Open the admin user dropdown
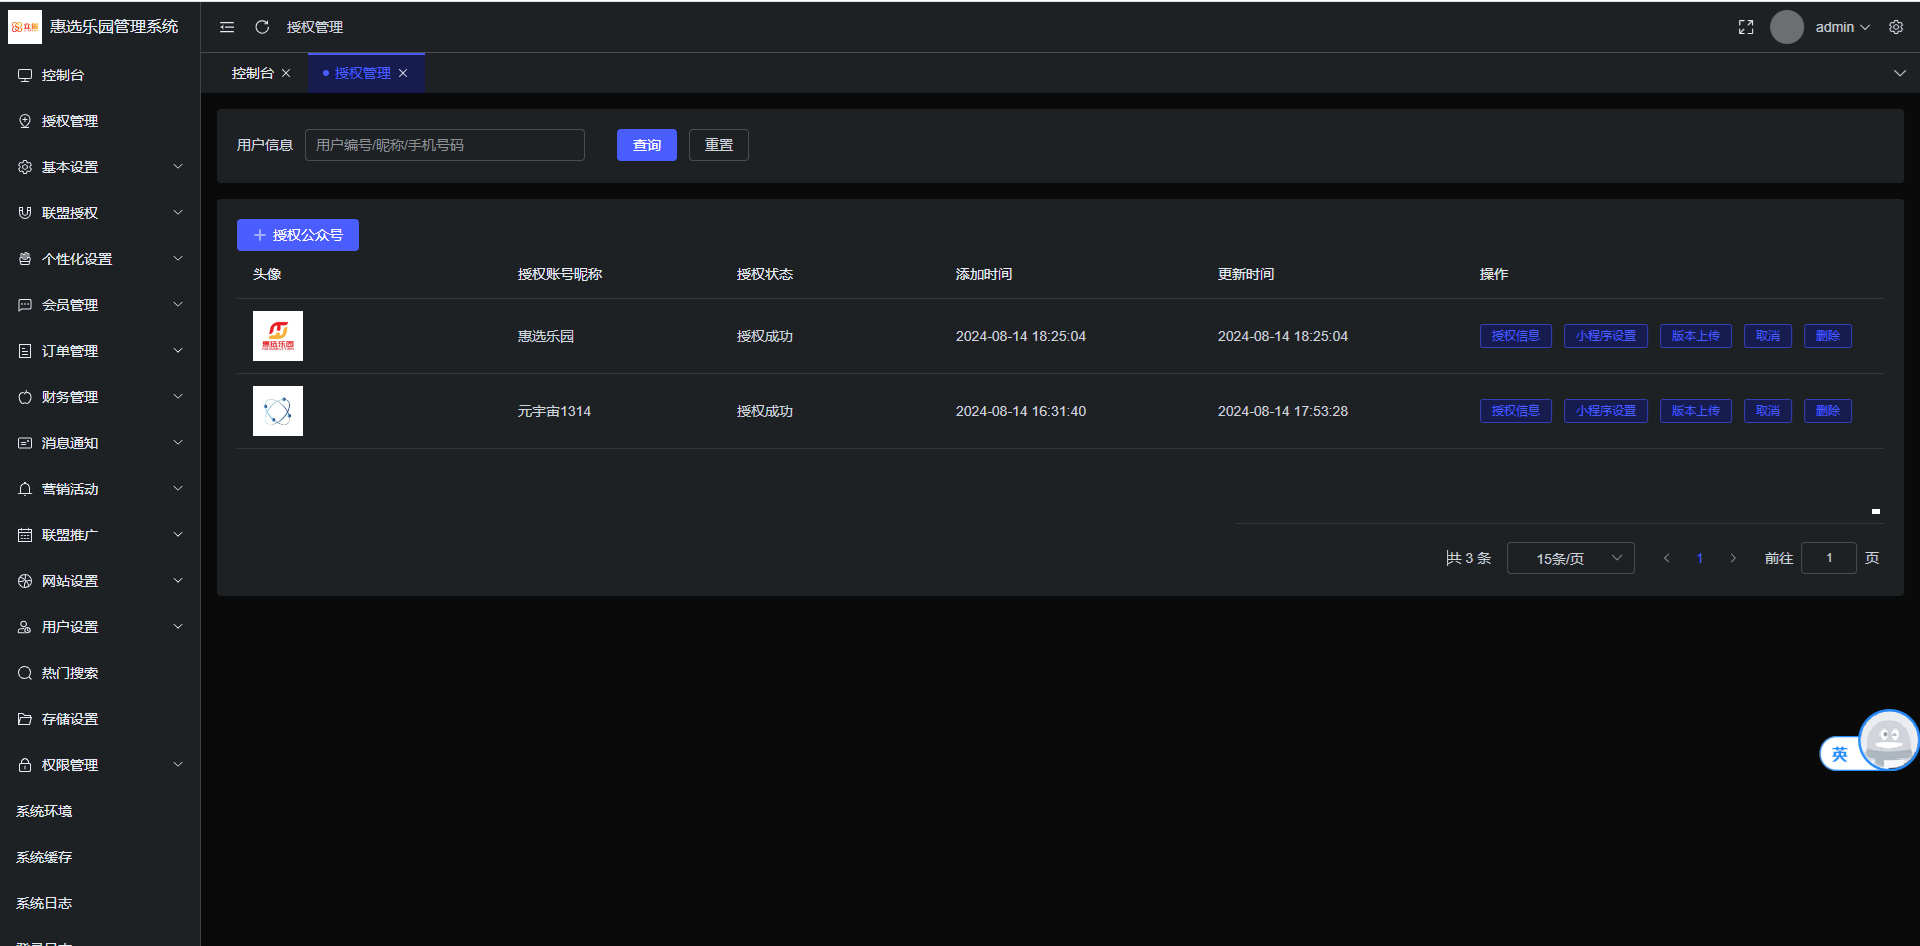 pos(1842,27)
